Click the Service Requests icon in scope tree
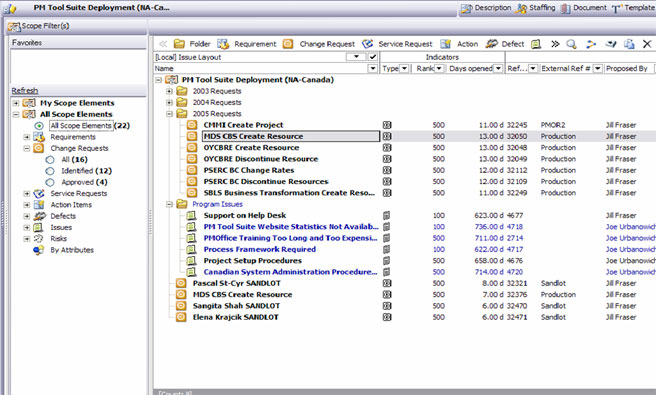Screen dimensions: 656x395 coord(39,193)
